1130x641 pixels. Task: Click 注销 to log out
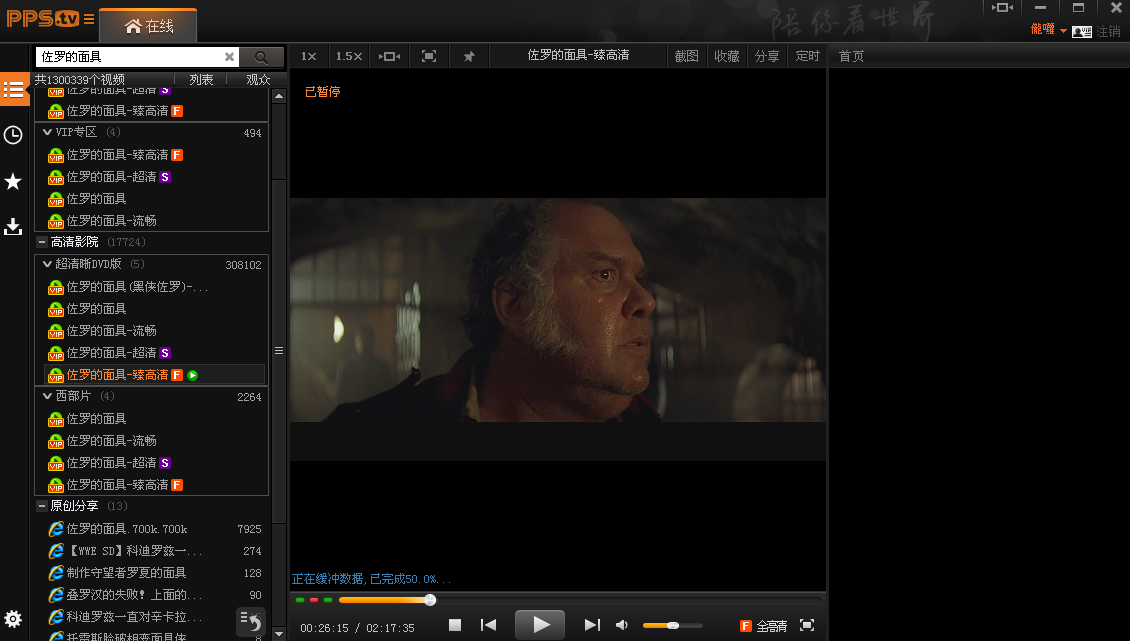1109,32
